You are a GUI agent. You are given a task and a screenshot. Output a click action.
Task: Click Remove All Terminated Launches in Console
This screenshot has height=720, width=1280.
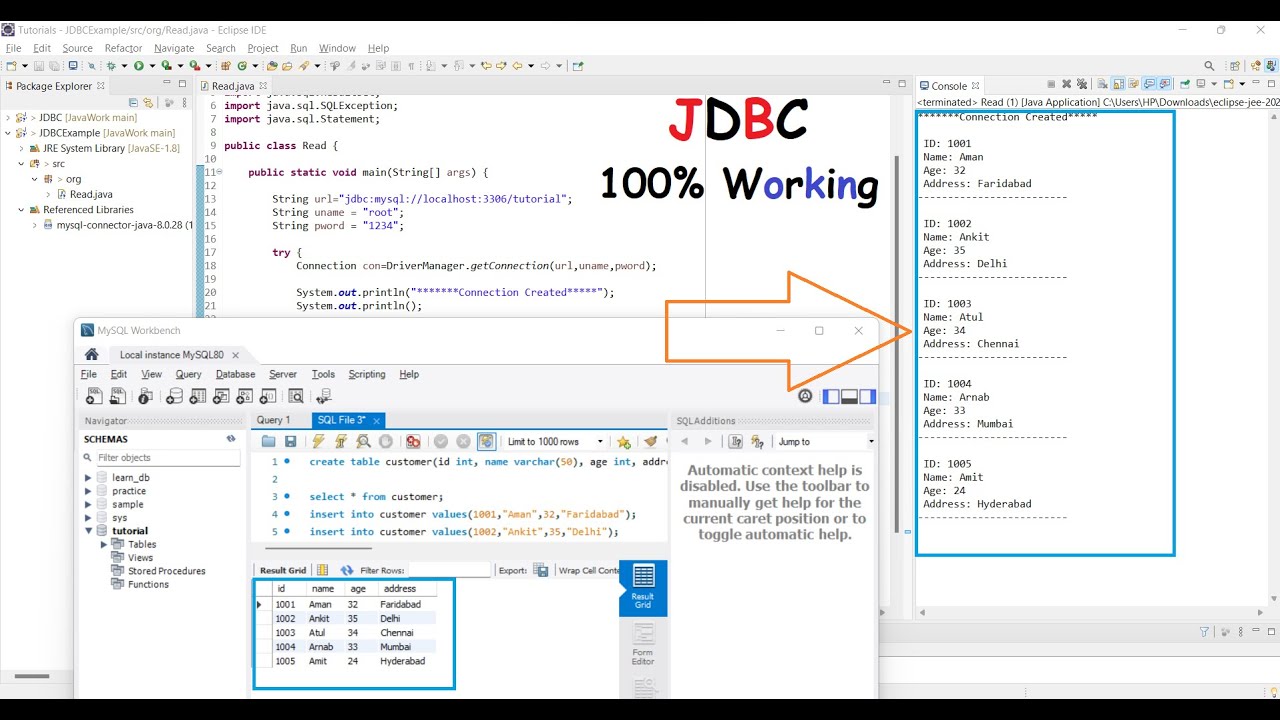point(1082,84)
